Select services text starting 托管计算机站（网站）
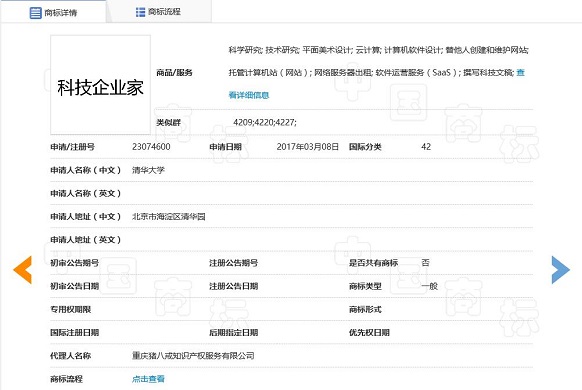582x390 pixels. point(371,73)
